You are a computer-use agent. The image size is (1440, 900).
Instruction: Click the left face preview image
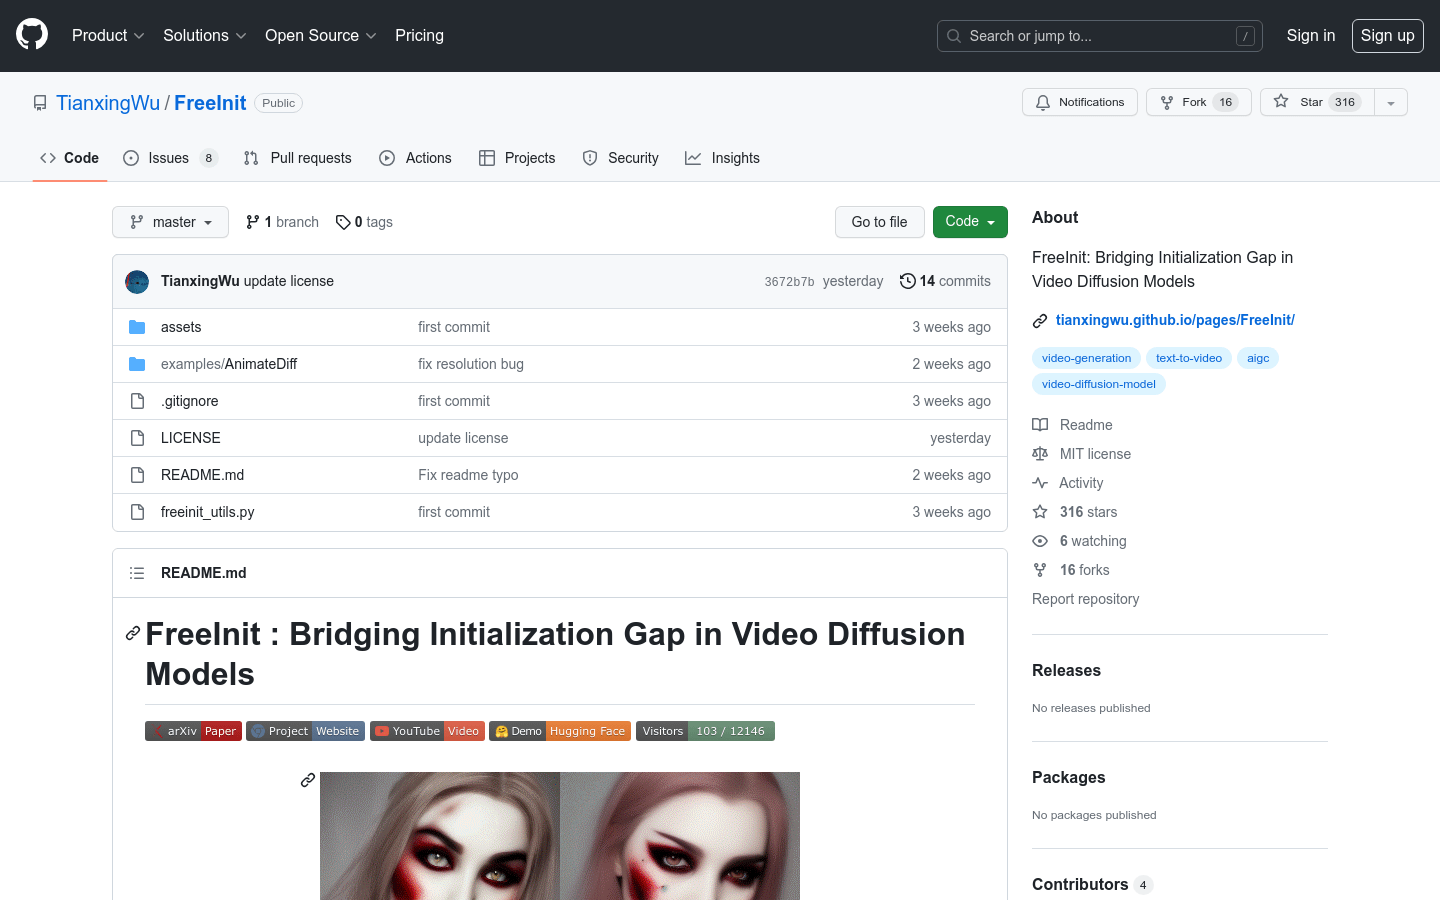tap(440, 836)
